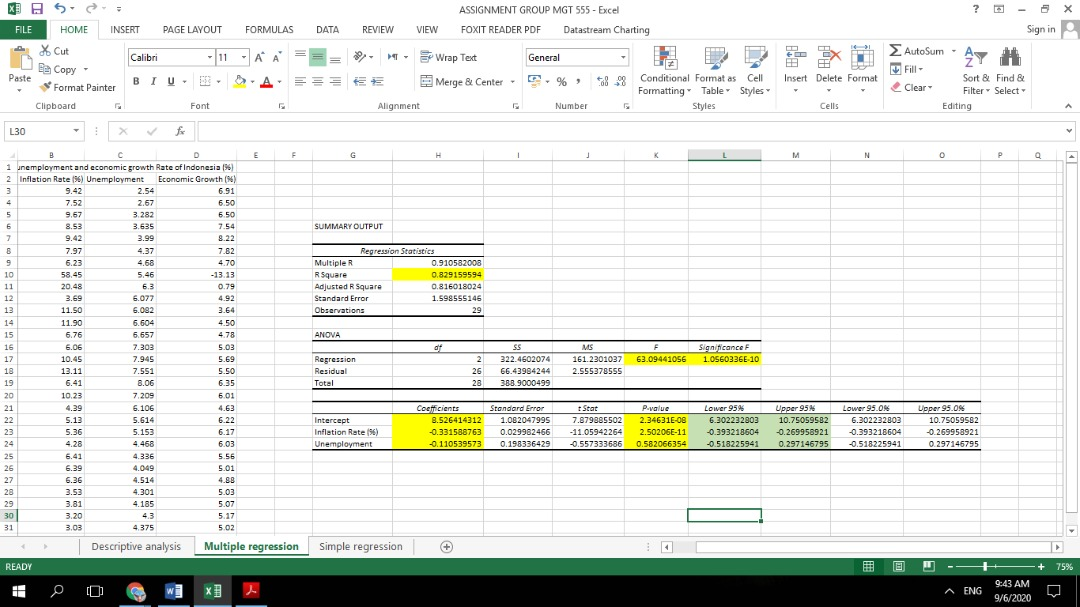This screenshot has width=1080, height=607.
Task: Apply bold formatting with the Bold icon
Action: click(x=136, y=80)
